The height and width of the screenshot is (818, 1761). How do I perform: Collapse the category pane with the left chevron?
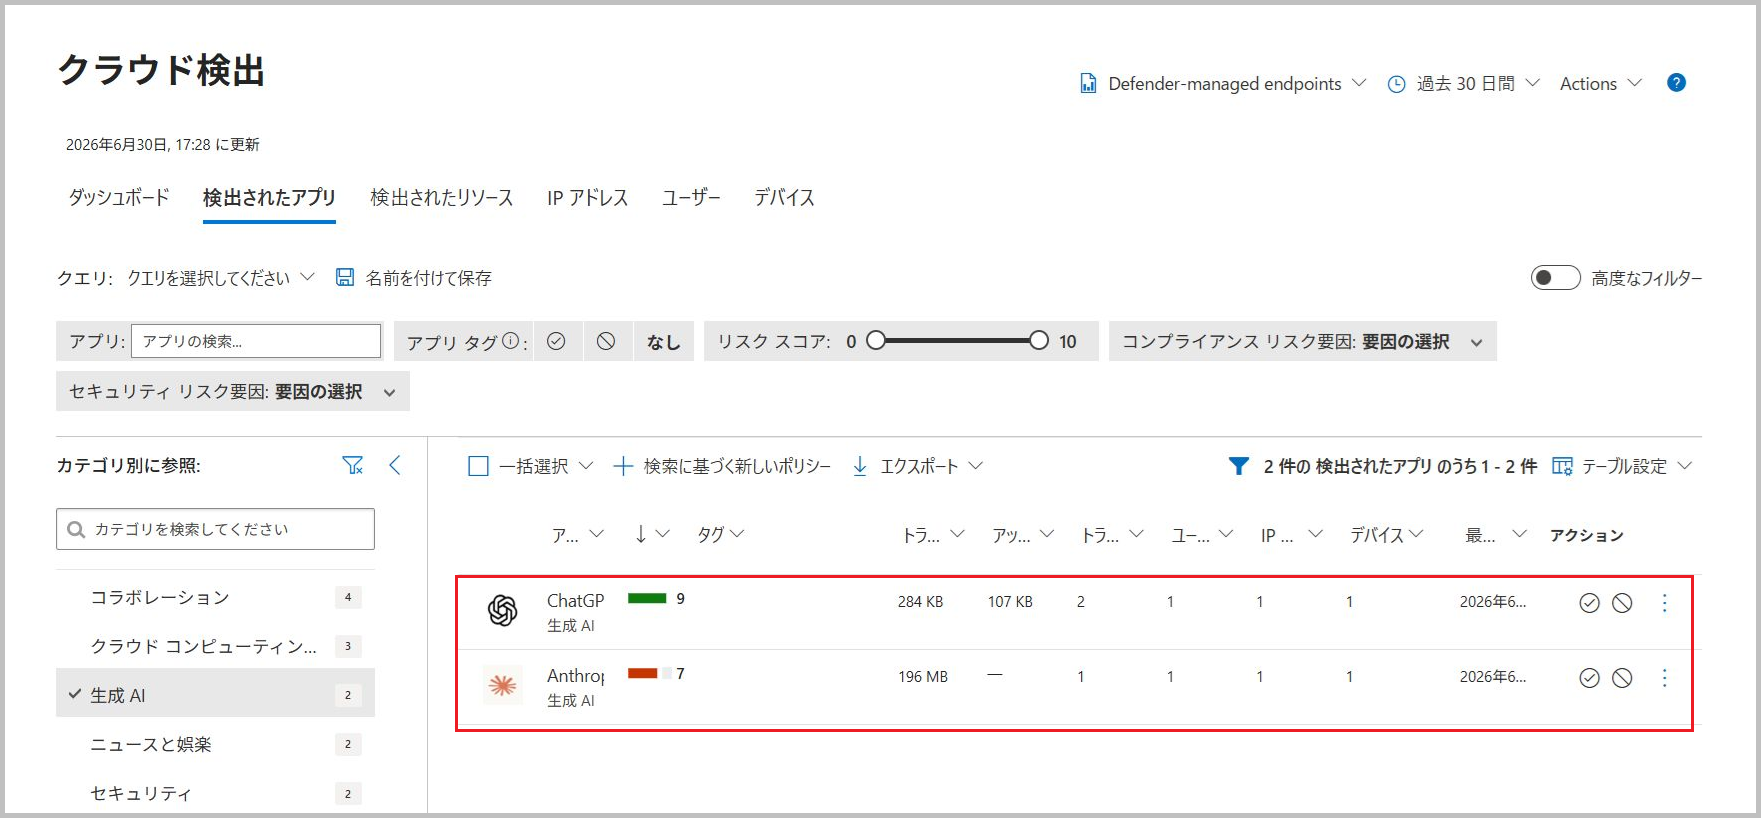pyautogui.click(x=395, y=465)
